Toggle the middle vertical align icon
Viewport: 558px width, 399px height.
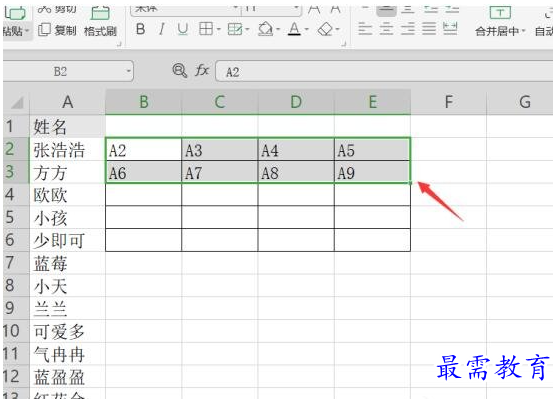(386, 11)
